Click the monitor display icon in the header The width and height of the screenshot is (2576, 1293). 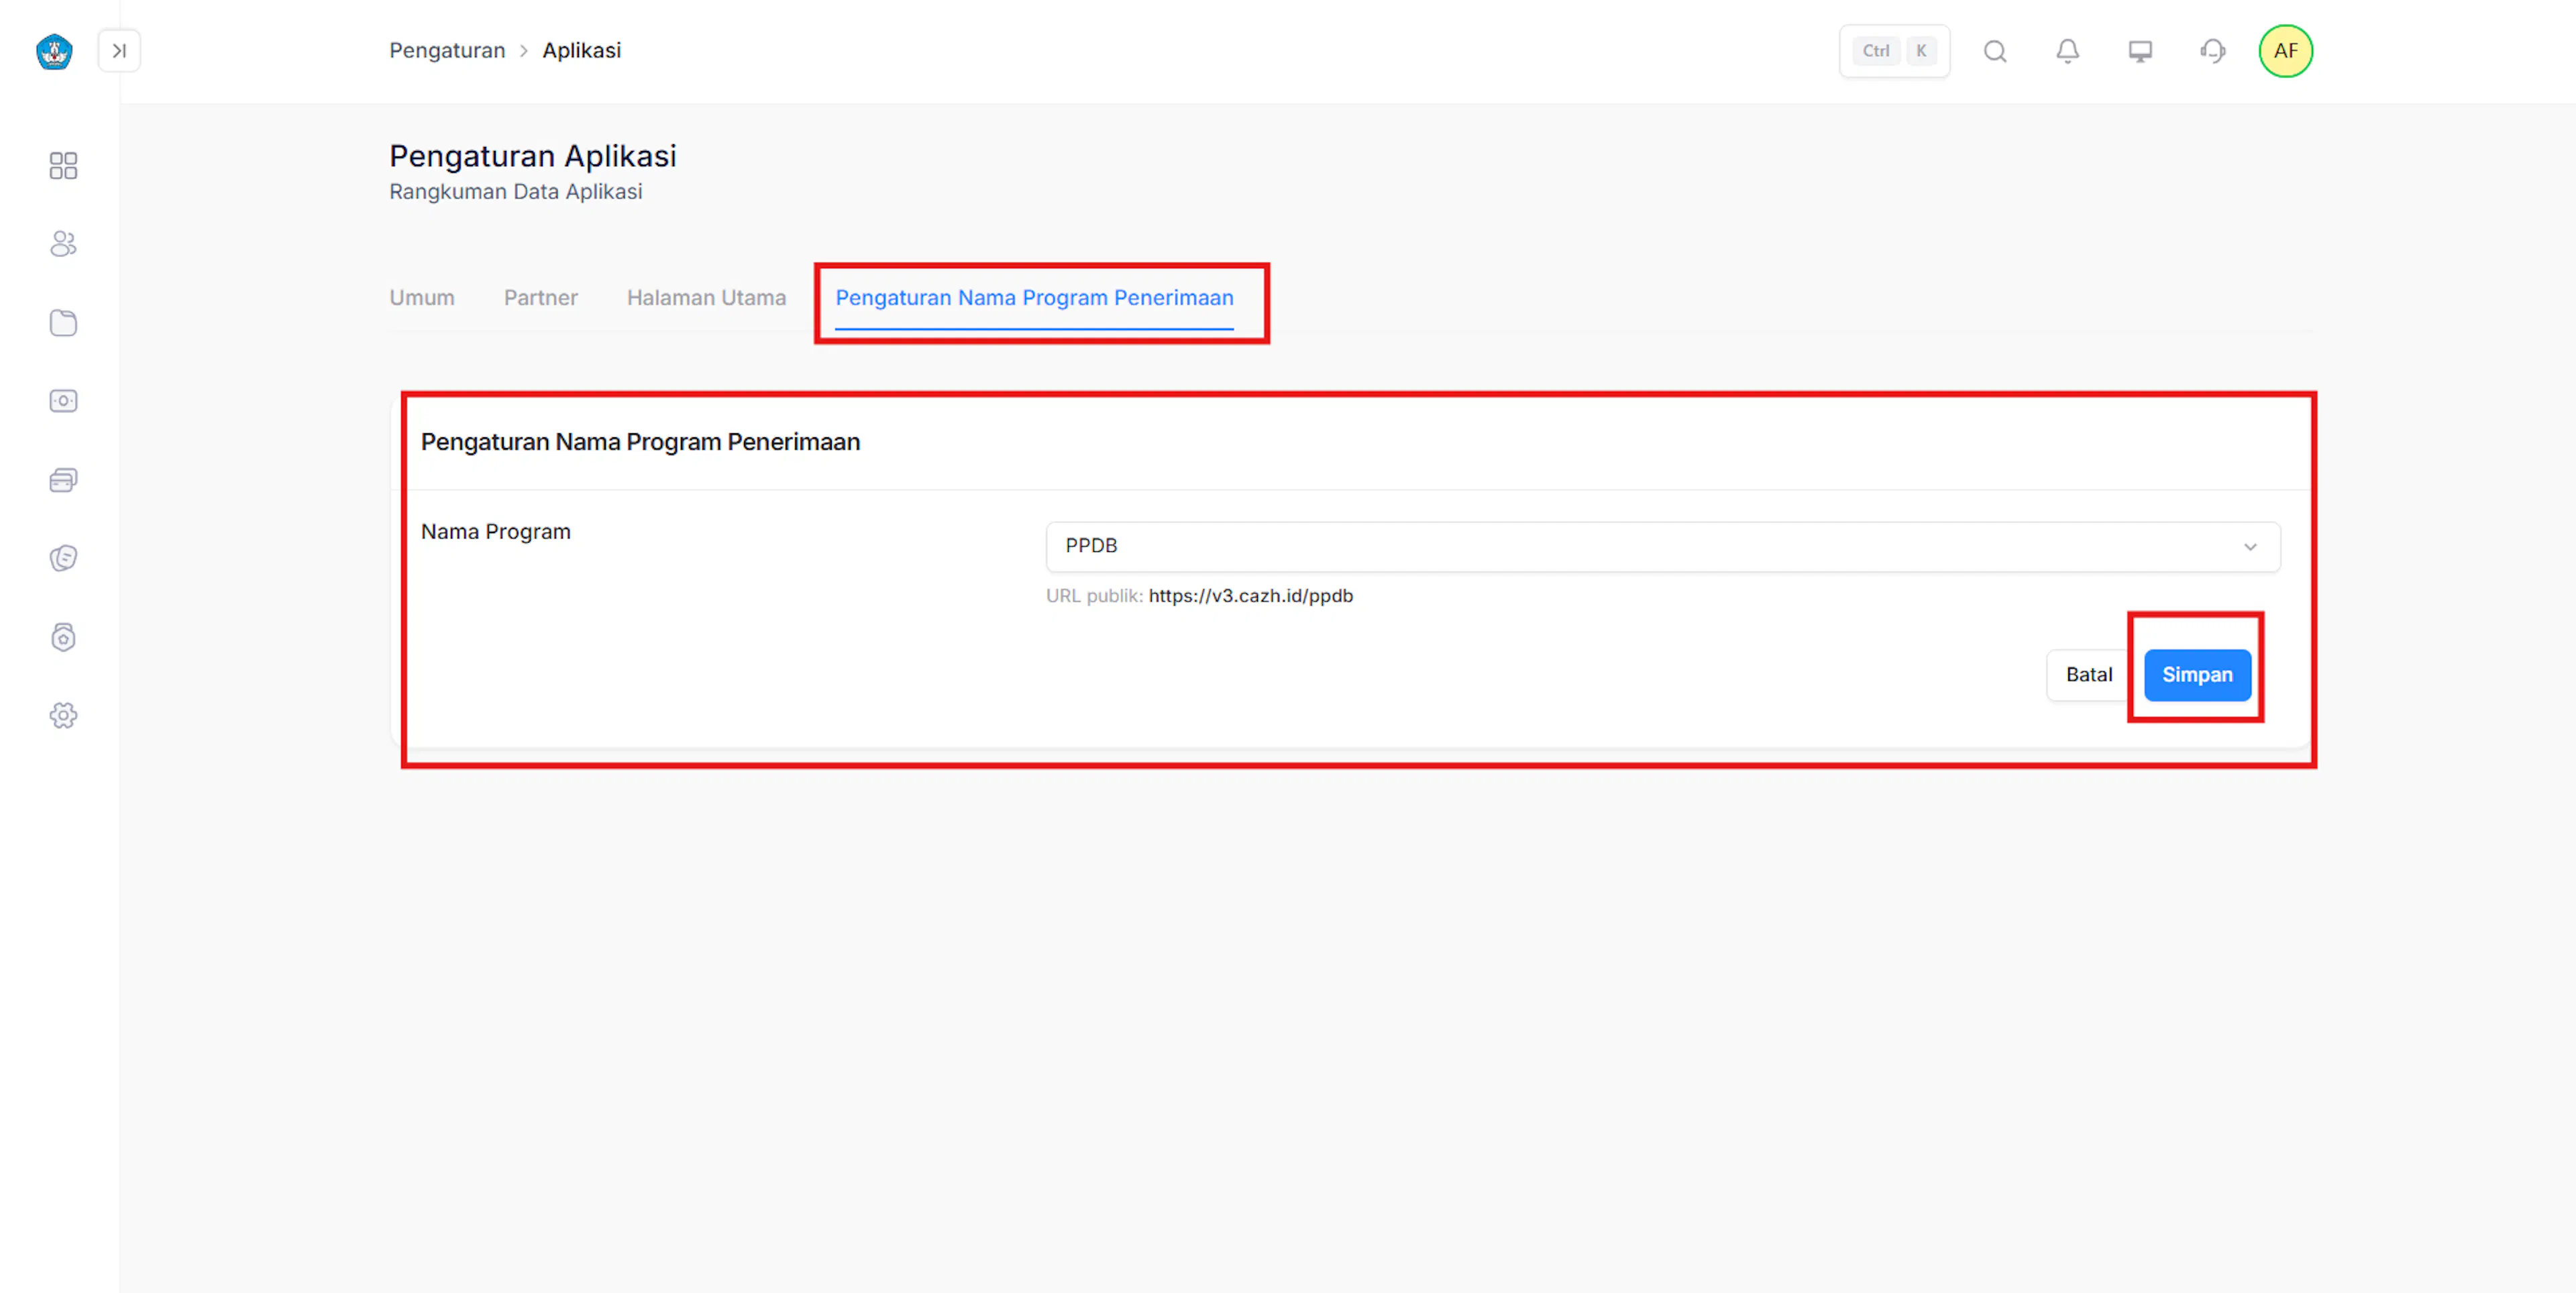pyautogui.click(x=2140, y=51)
